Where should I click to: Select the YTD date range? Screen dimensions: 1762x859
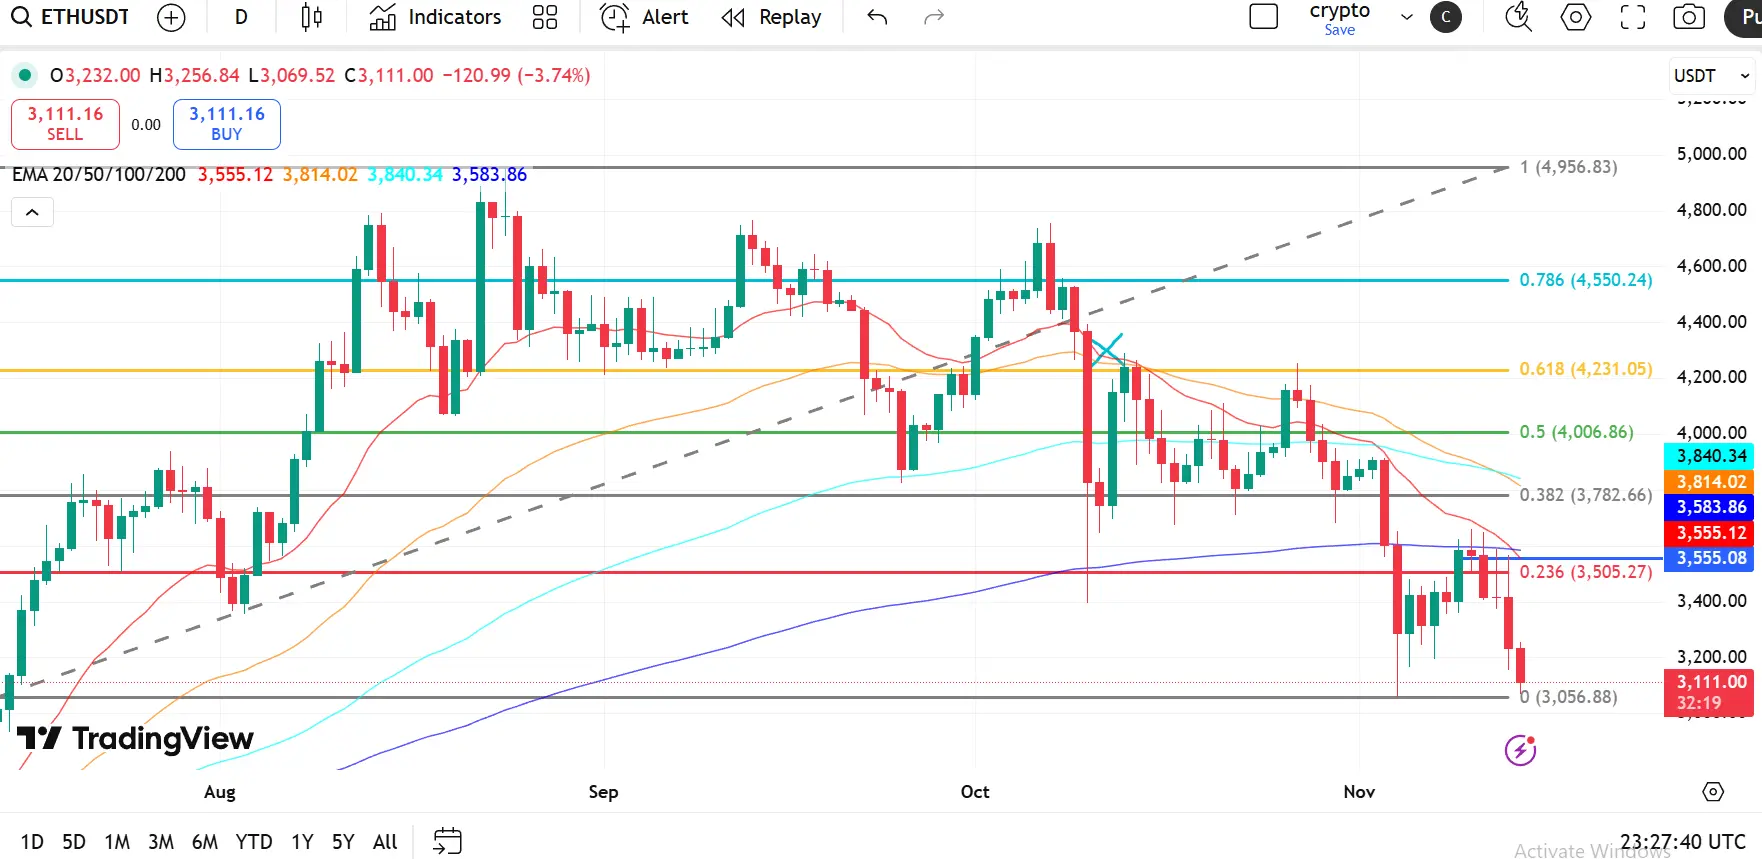[254, 842]
